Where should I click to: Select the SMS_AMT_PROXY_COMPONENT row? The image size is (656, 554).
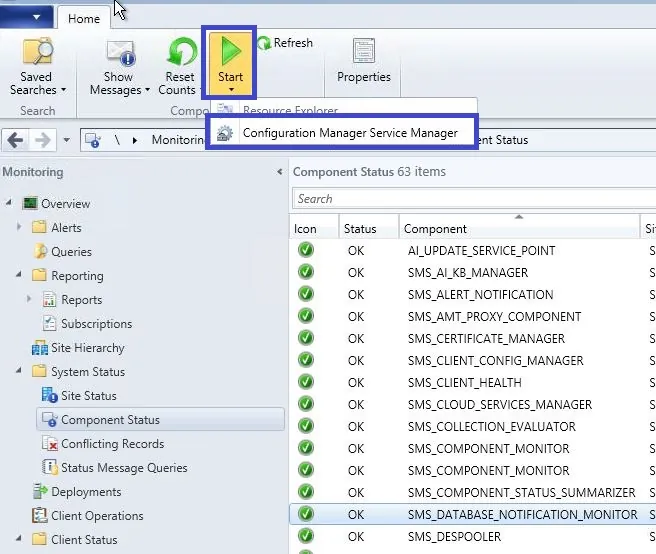[x=473, y=316]
